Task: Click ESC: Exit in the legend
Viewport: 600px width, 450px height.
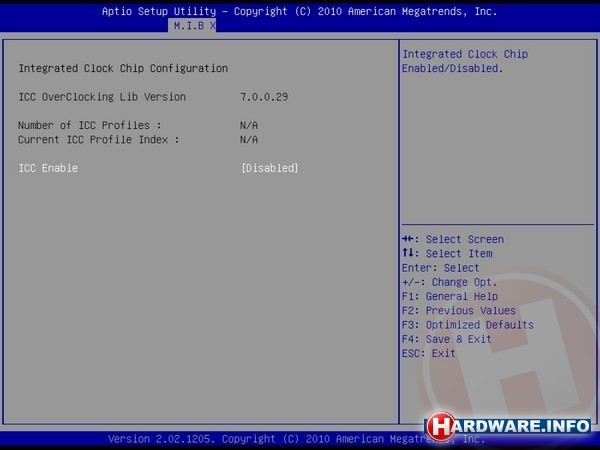Action: (x=428, y=353)
